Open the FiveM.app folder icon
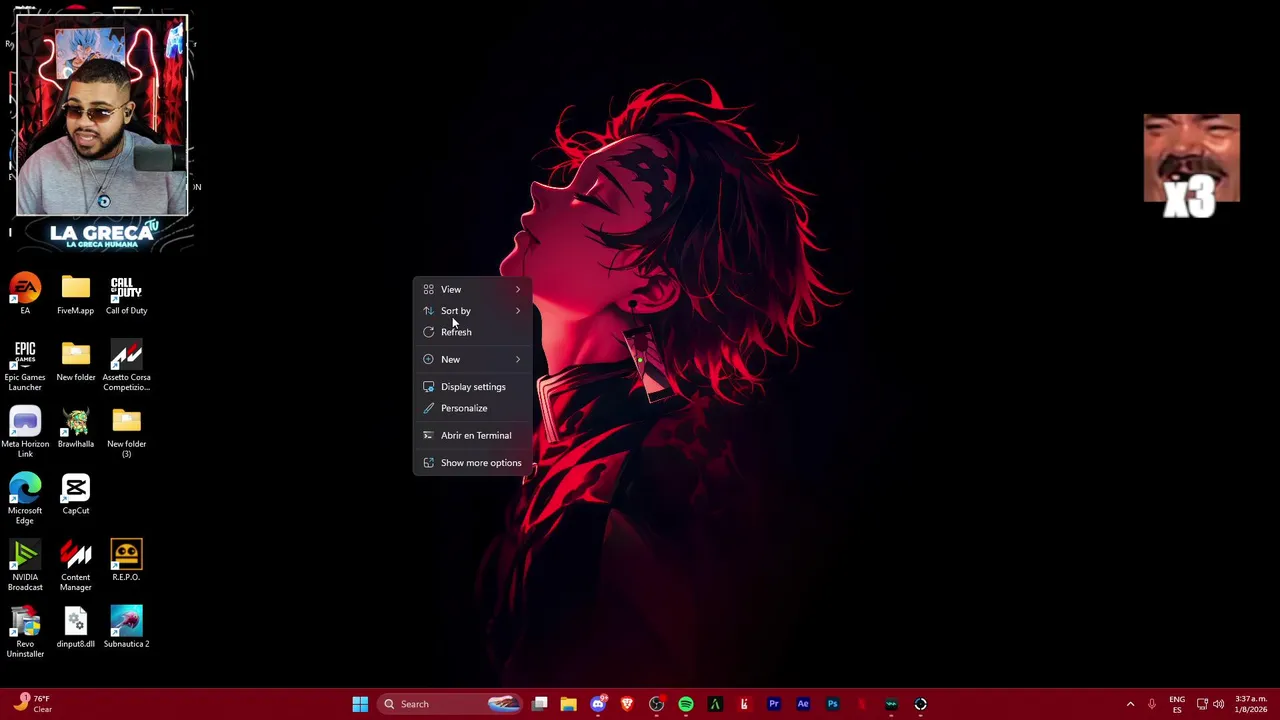The image size is (1280, 720). pos(75,295)
